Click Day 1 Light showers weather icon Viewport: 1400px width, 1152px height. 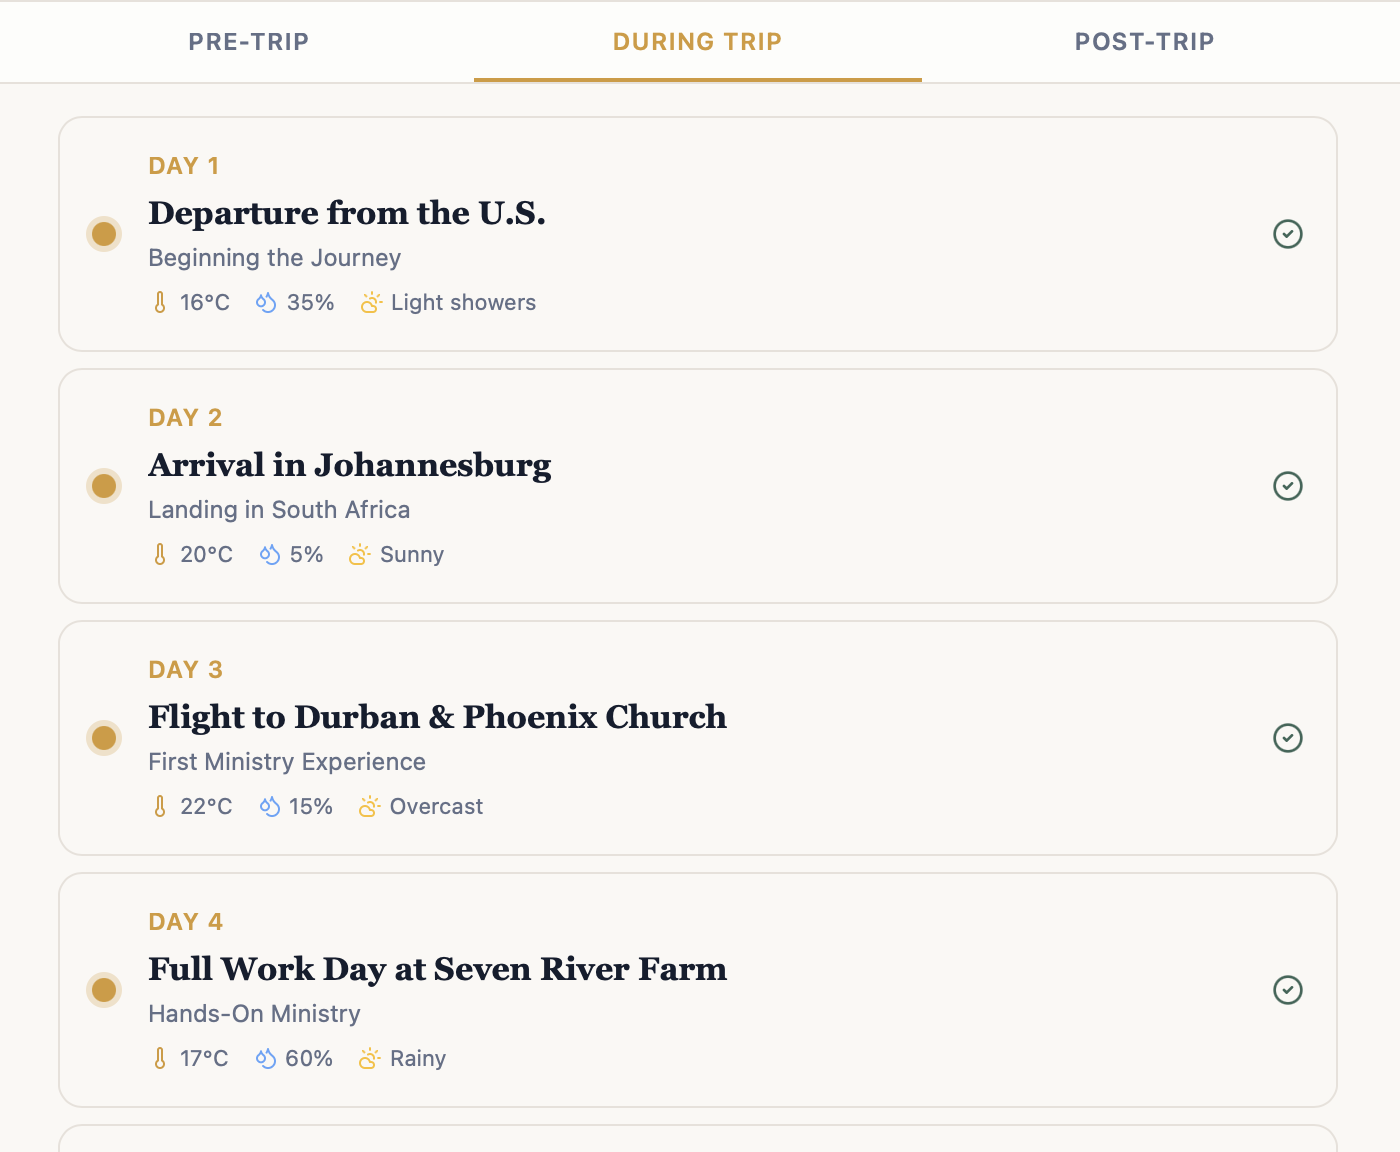(x=371, y=303)
